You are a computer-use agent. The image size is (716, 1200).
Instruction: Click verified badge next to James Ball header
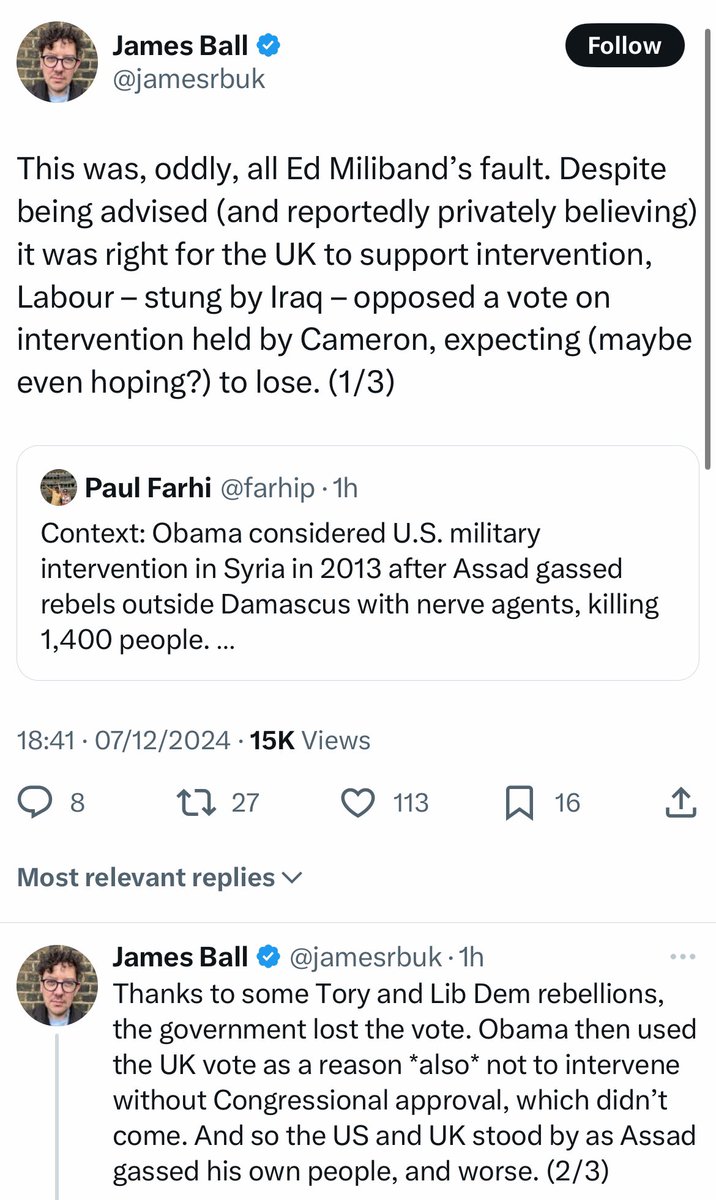click(270, 45)
